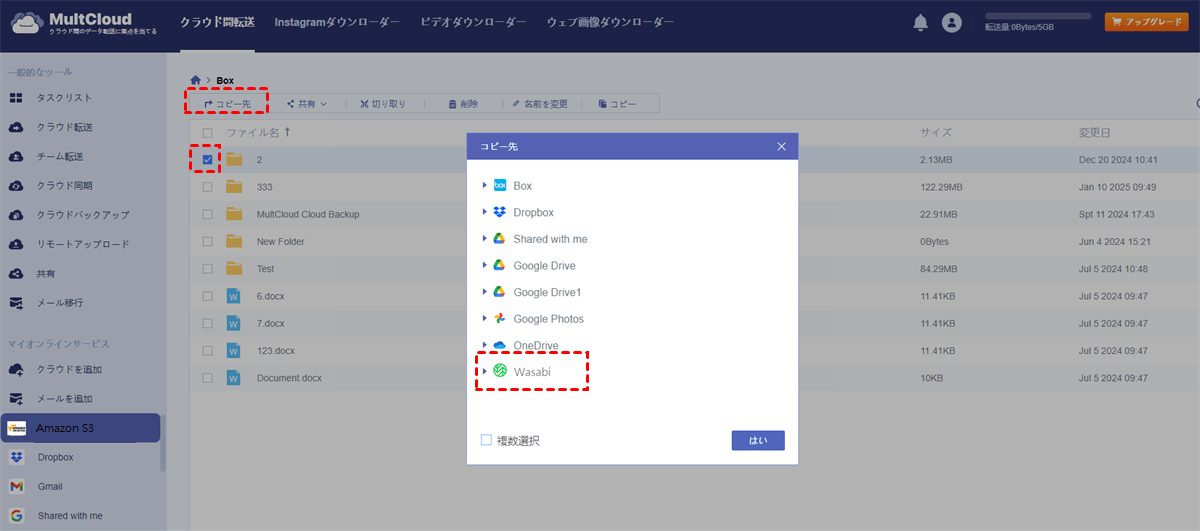
Task: Click the 削除 (delete) toolbar button
Action: (463, 103)
